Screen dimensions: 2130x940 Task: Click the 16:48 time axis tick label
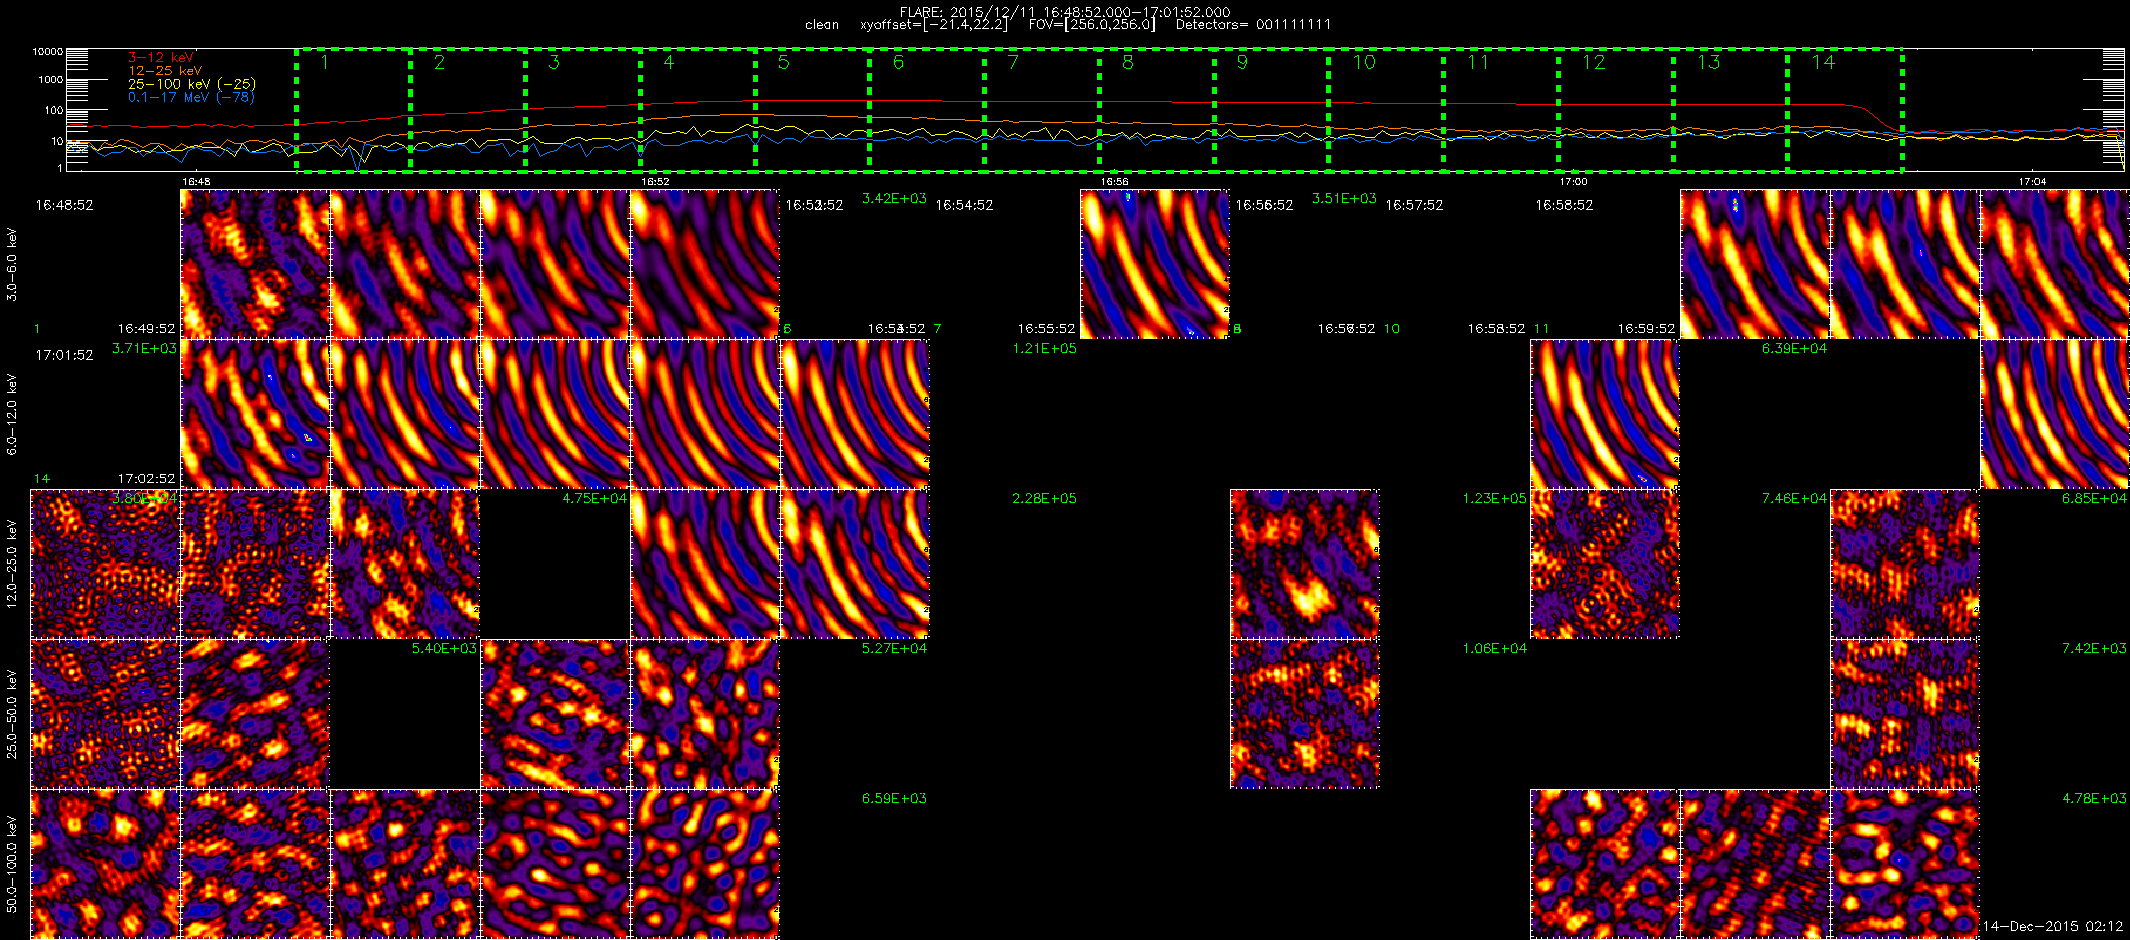[196, 182]
